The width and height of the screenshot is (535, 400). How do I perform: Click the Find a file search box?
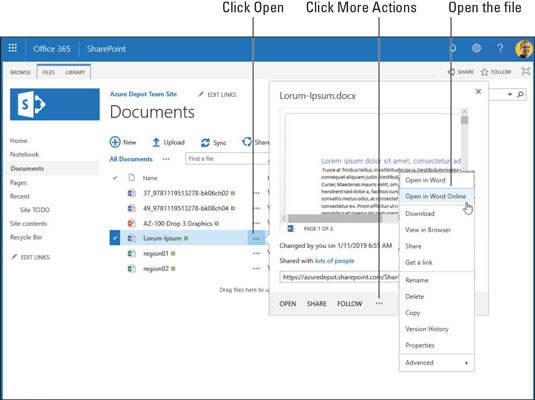click(x=227, y=159)
